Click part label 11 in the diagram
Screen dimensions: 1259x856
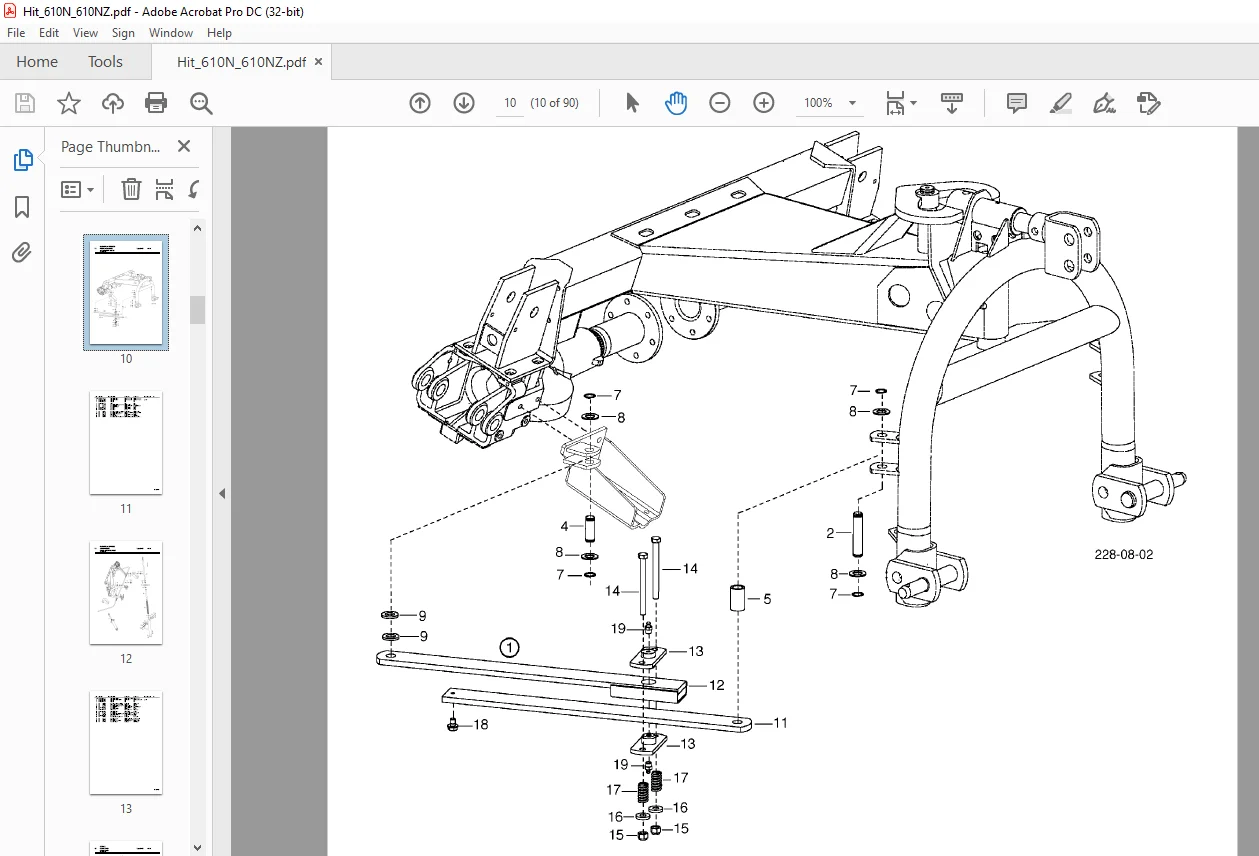(780, 722)
